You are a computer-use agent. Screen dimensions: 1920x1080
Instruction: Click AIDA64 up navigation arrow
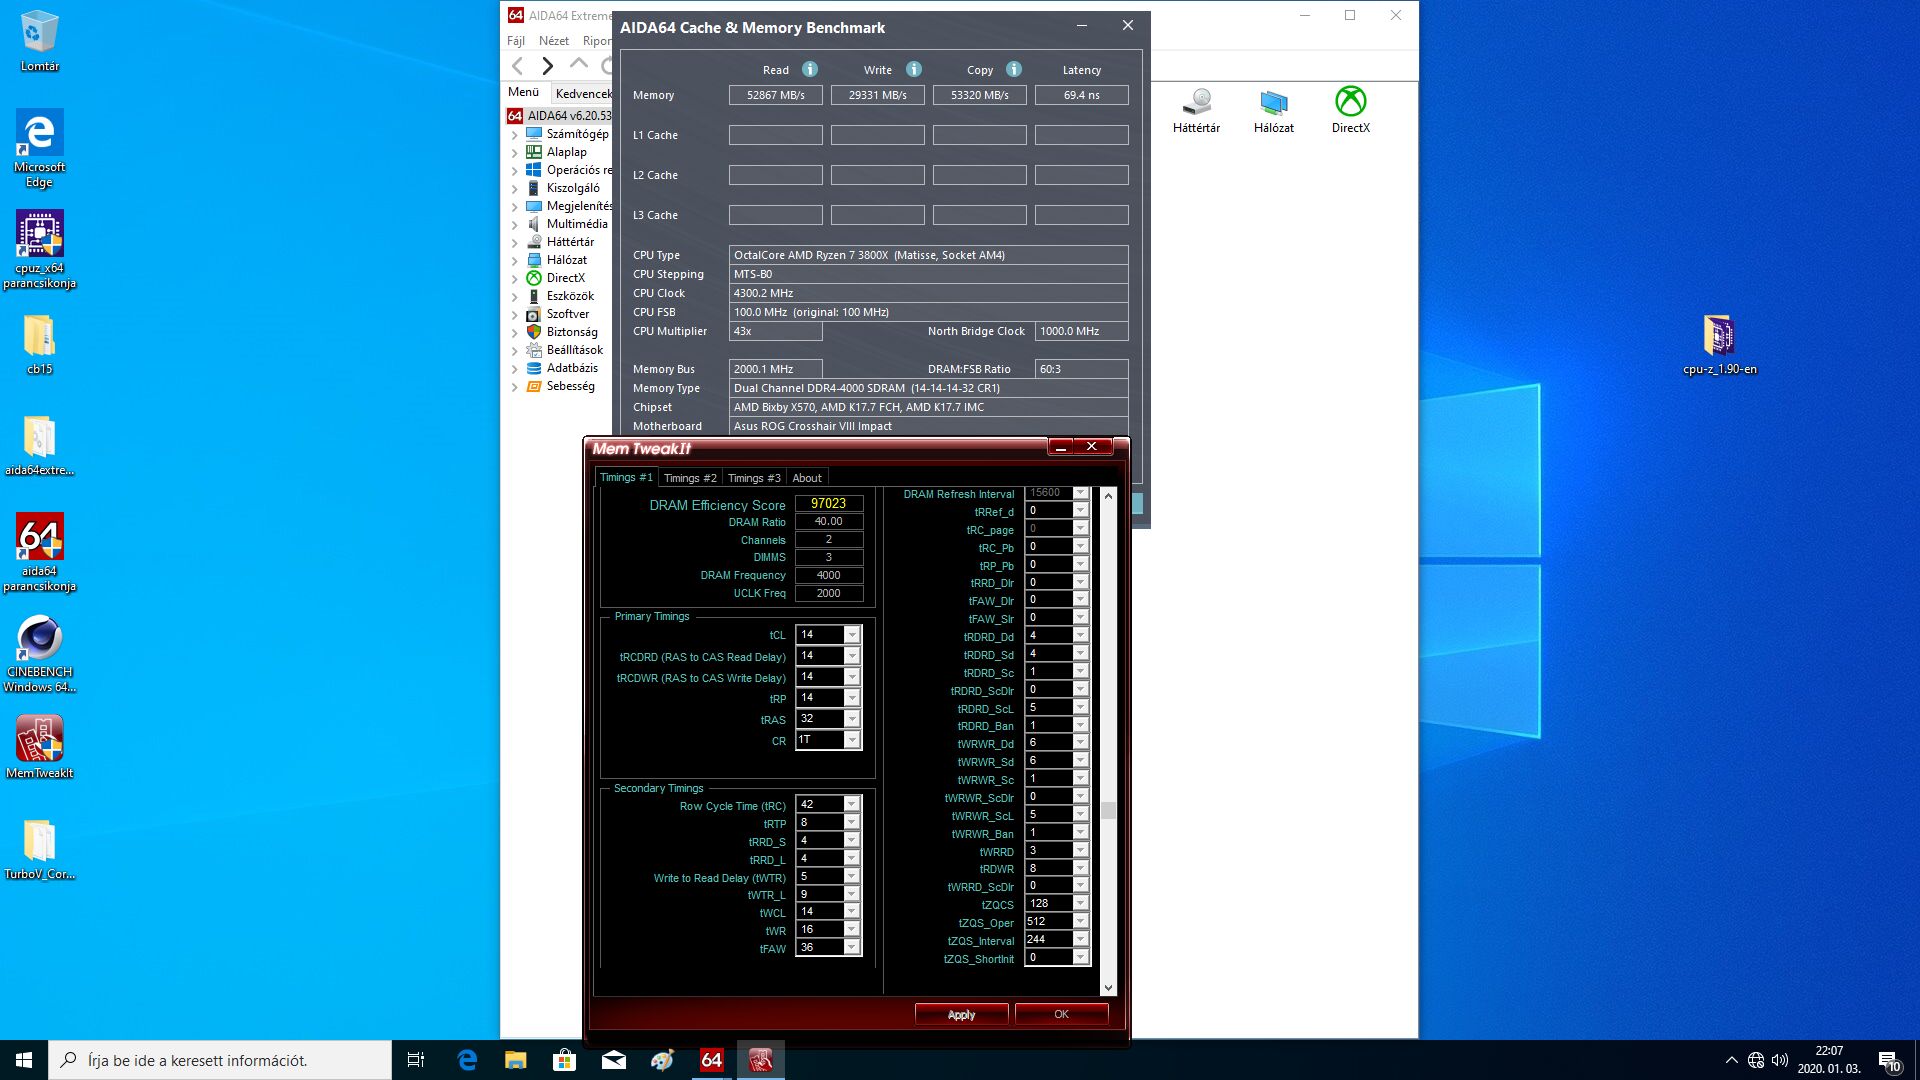(x=578, y=64)
